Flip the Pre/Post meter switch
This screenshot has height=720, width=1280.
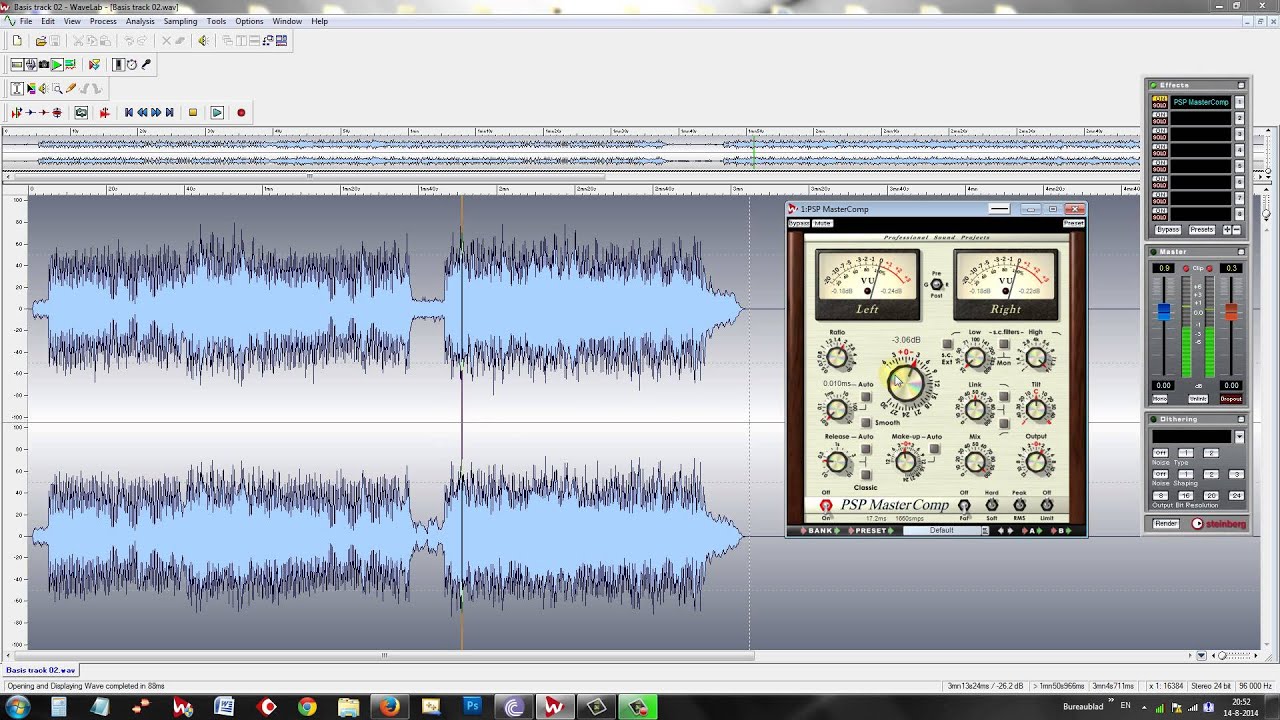coord(937,284)
